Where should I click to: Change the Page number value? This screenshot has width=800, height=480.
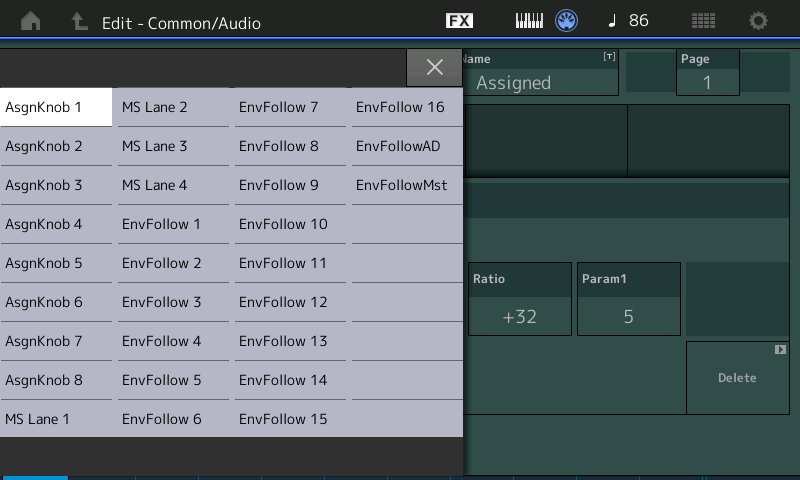707,82
